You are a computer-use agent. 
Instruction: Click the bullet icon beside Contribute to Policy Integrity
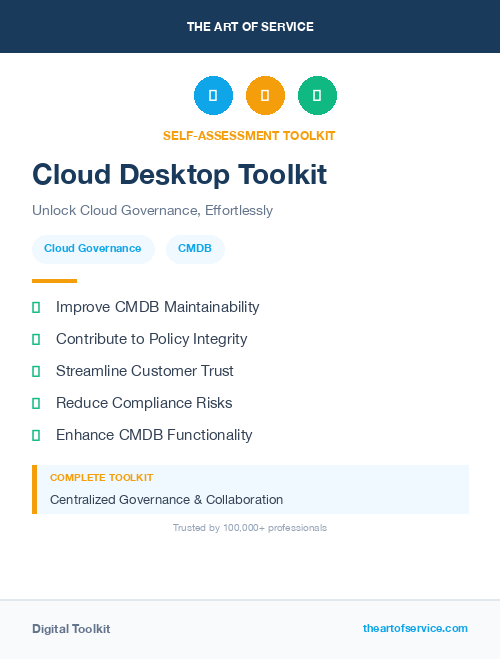(x=36, y=340)
